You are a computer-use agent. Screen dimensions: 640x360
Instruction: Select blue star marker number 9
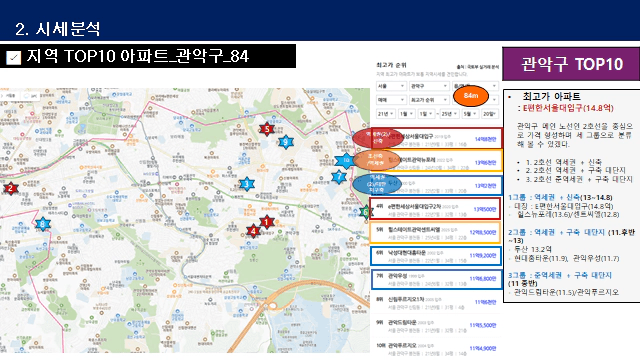coord(286,142)
